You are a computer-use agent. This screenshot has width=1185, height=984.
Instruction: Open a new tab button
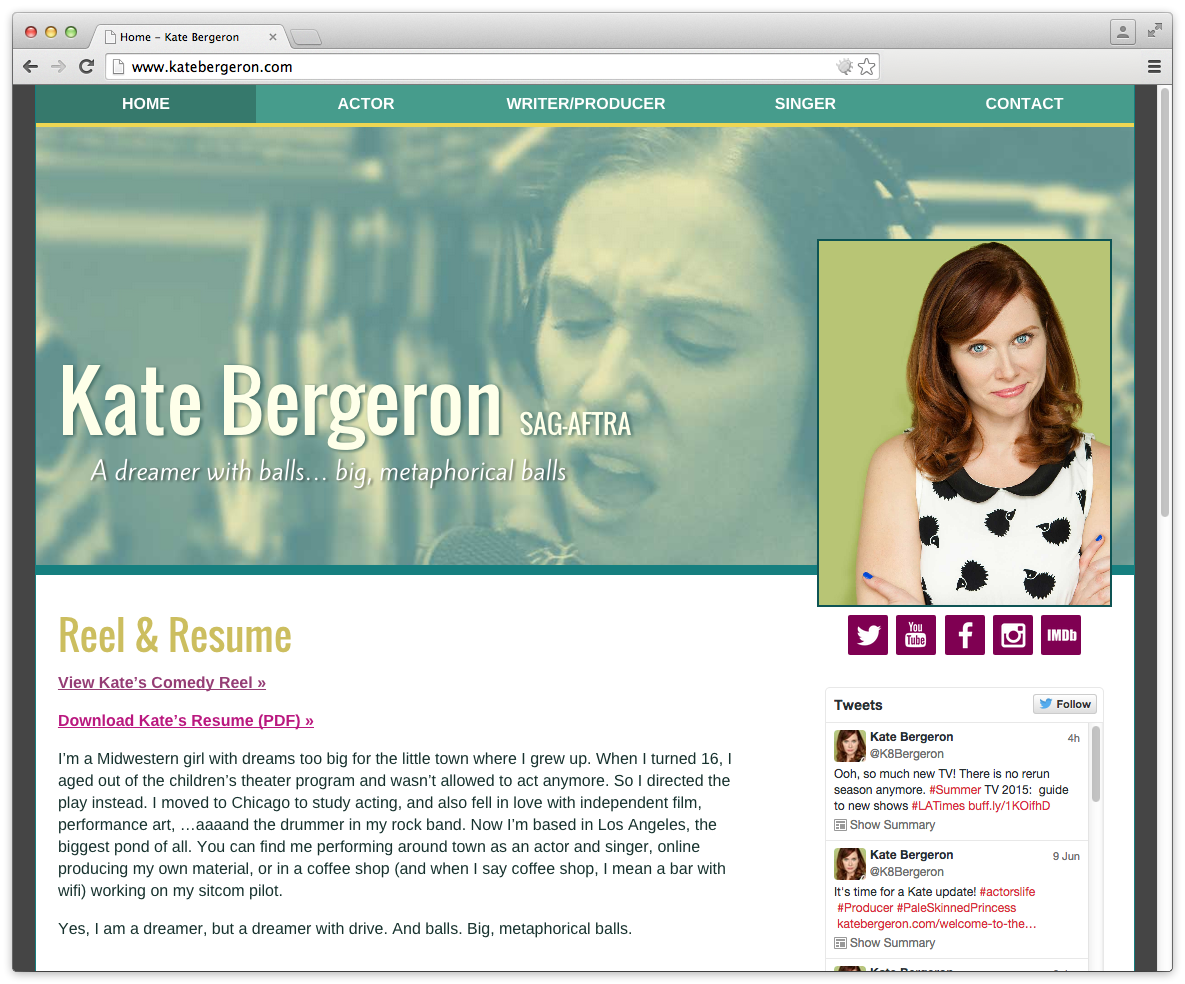[x=306, y=37]
